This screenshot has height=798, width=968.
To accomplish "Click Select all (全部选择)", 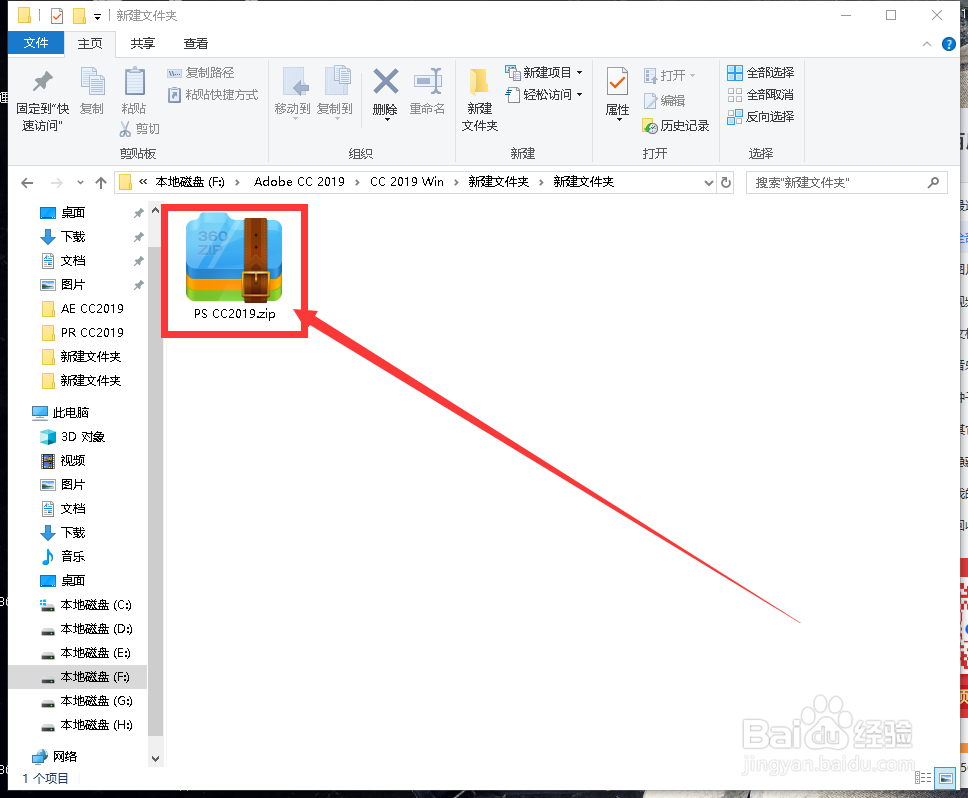I will [760, 73].
